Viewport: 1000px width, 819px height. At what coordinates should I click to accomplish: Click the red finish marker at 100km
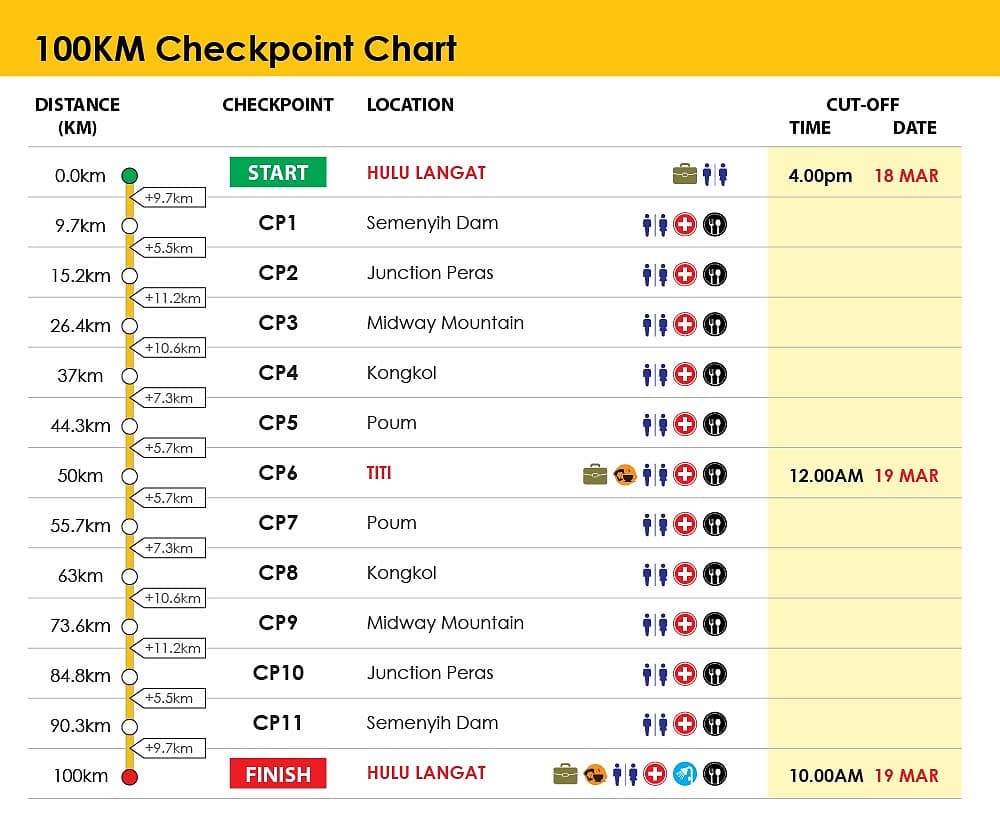[x=129, y=777]
